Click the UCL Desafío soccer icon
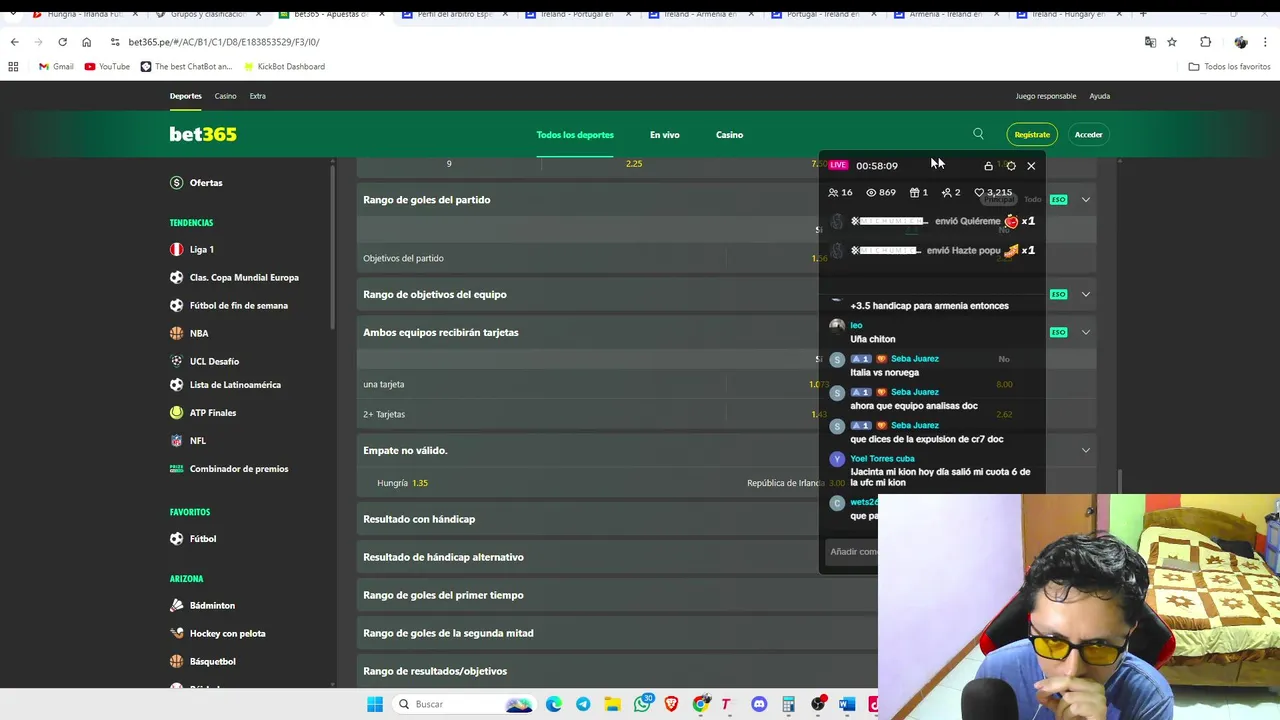 (x=177, y=361)
